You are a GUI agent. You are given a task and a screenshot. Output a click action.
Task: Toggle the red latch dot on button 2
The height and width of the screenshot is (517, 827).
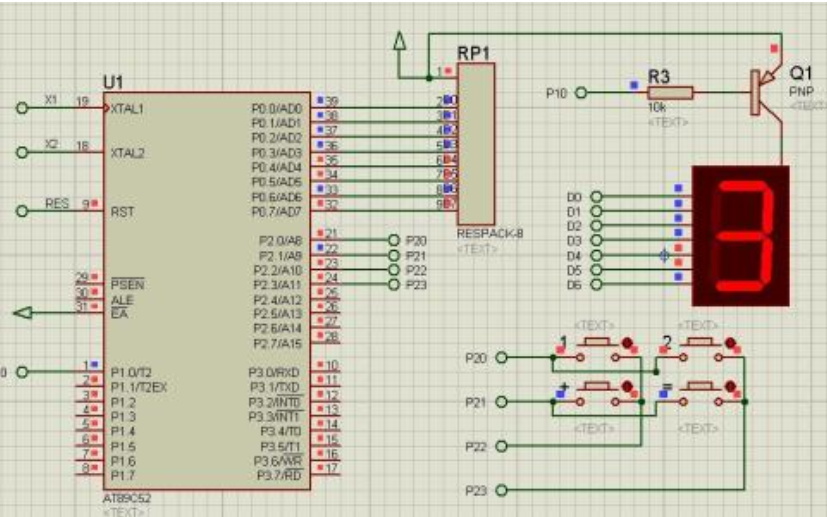[730, 343]
